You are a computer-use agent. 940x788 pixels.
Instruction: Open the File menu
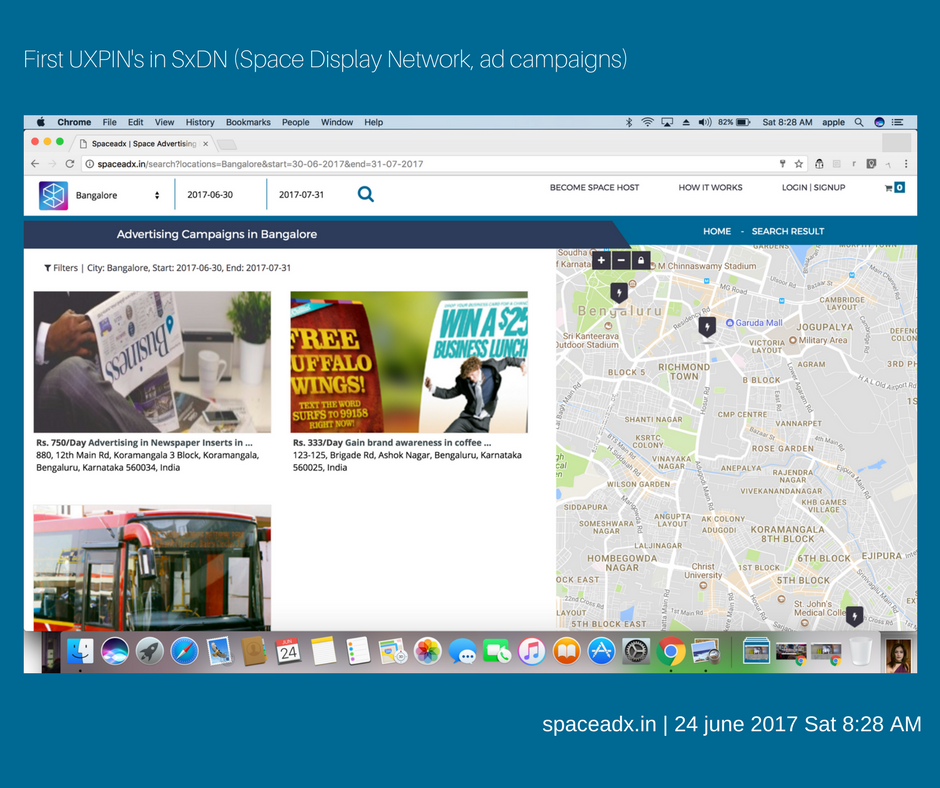coord(110,122)
